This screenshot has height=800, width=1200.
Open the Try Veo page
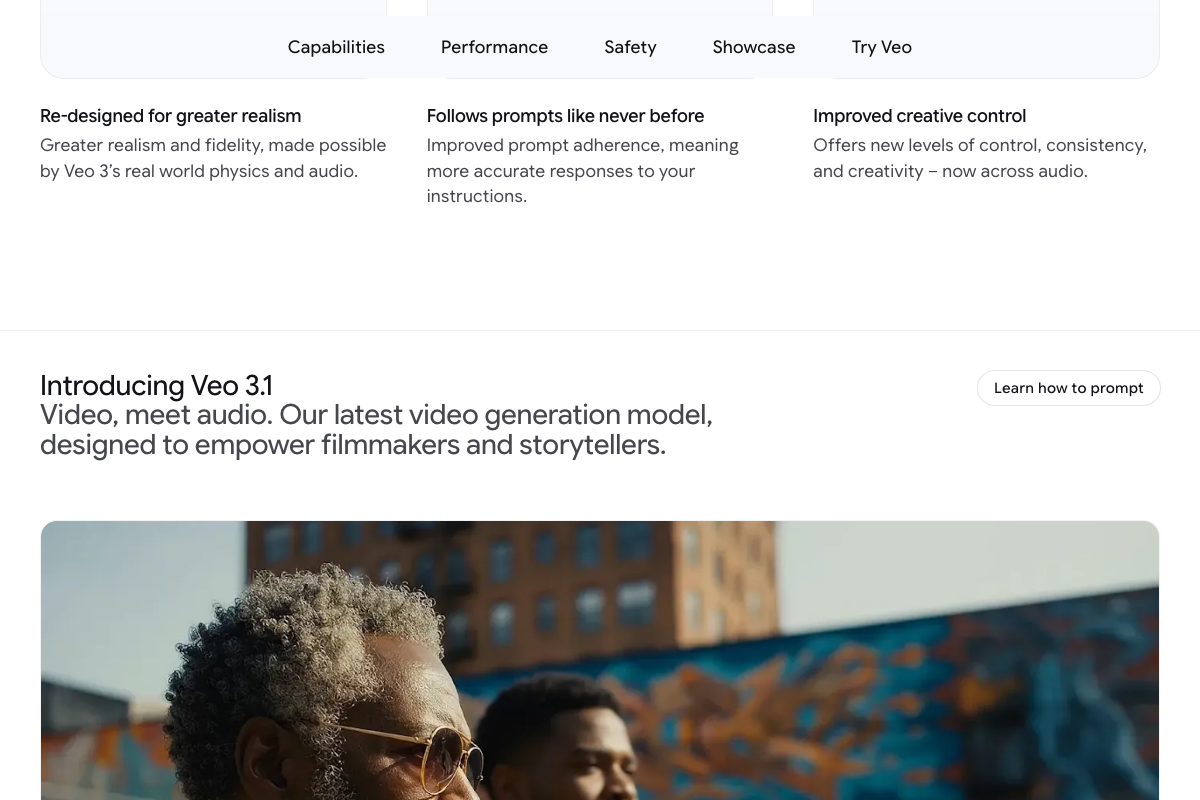click(881, 47)
